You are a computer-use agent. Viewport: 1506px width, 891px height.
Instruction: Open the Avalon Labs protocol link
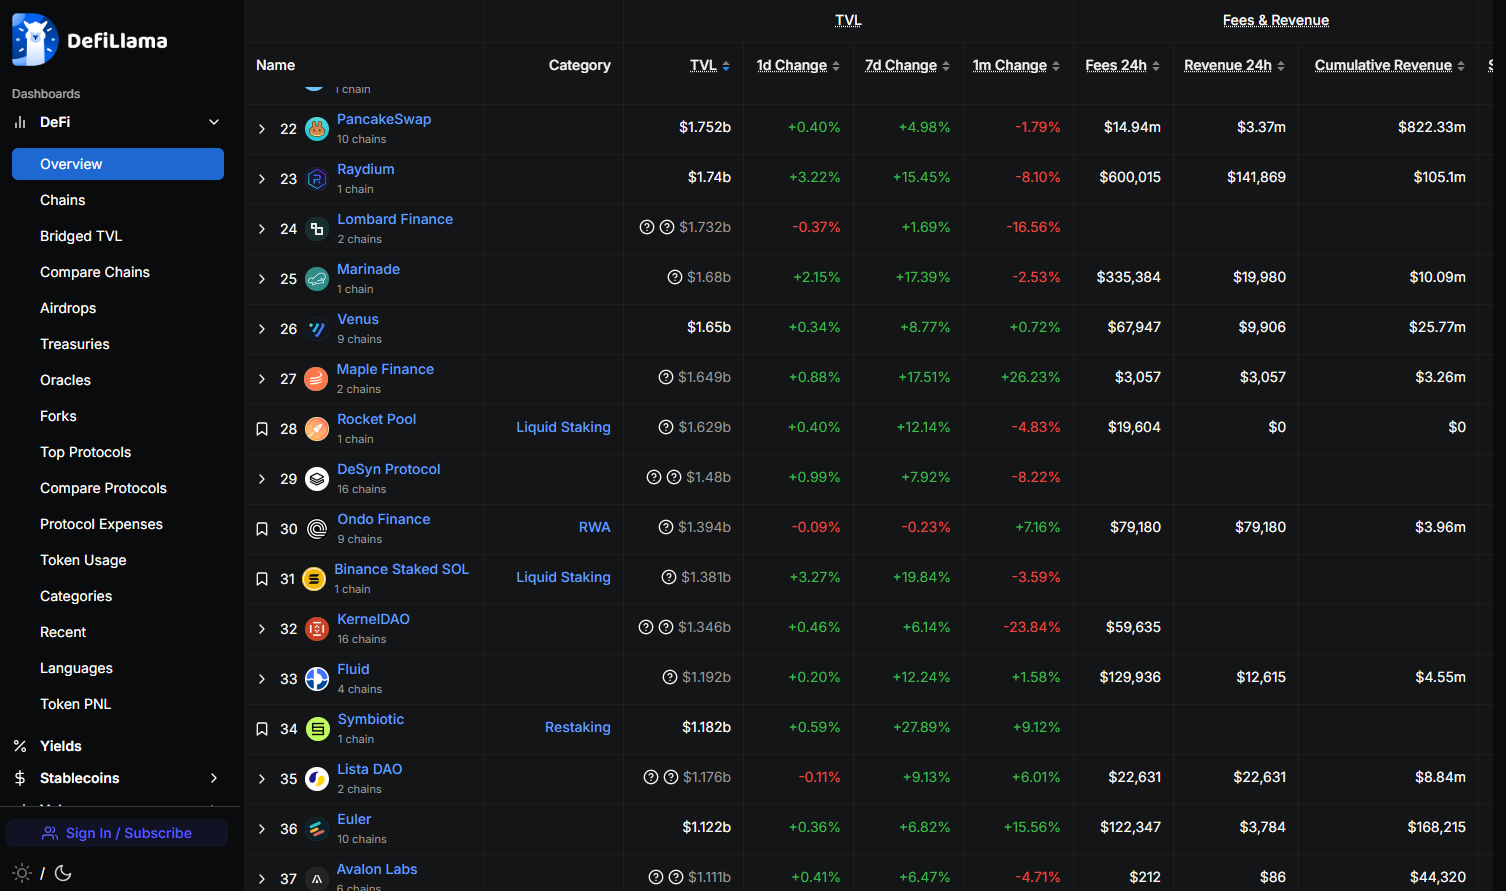[x=377, y=869]
